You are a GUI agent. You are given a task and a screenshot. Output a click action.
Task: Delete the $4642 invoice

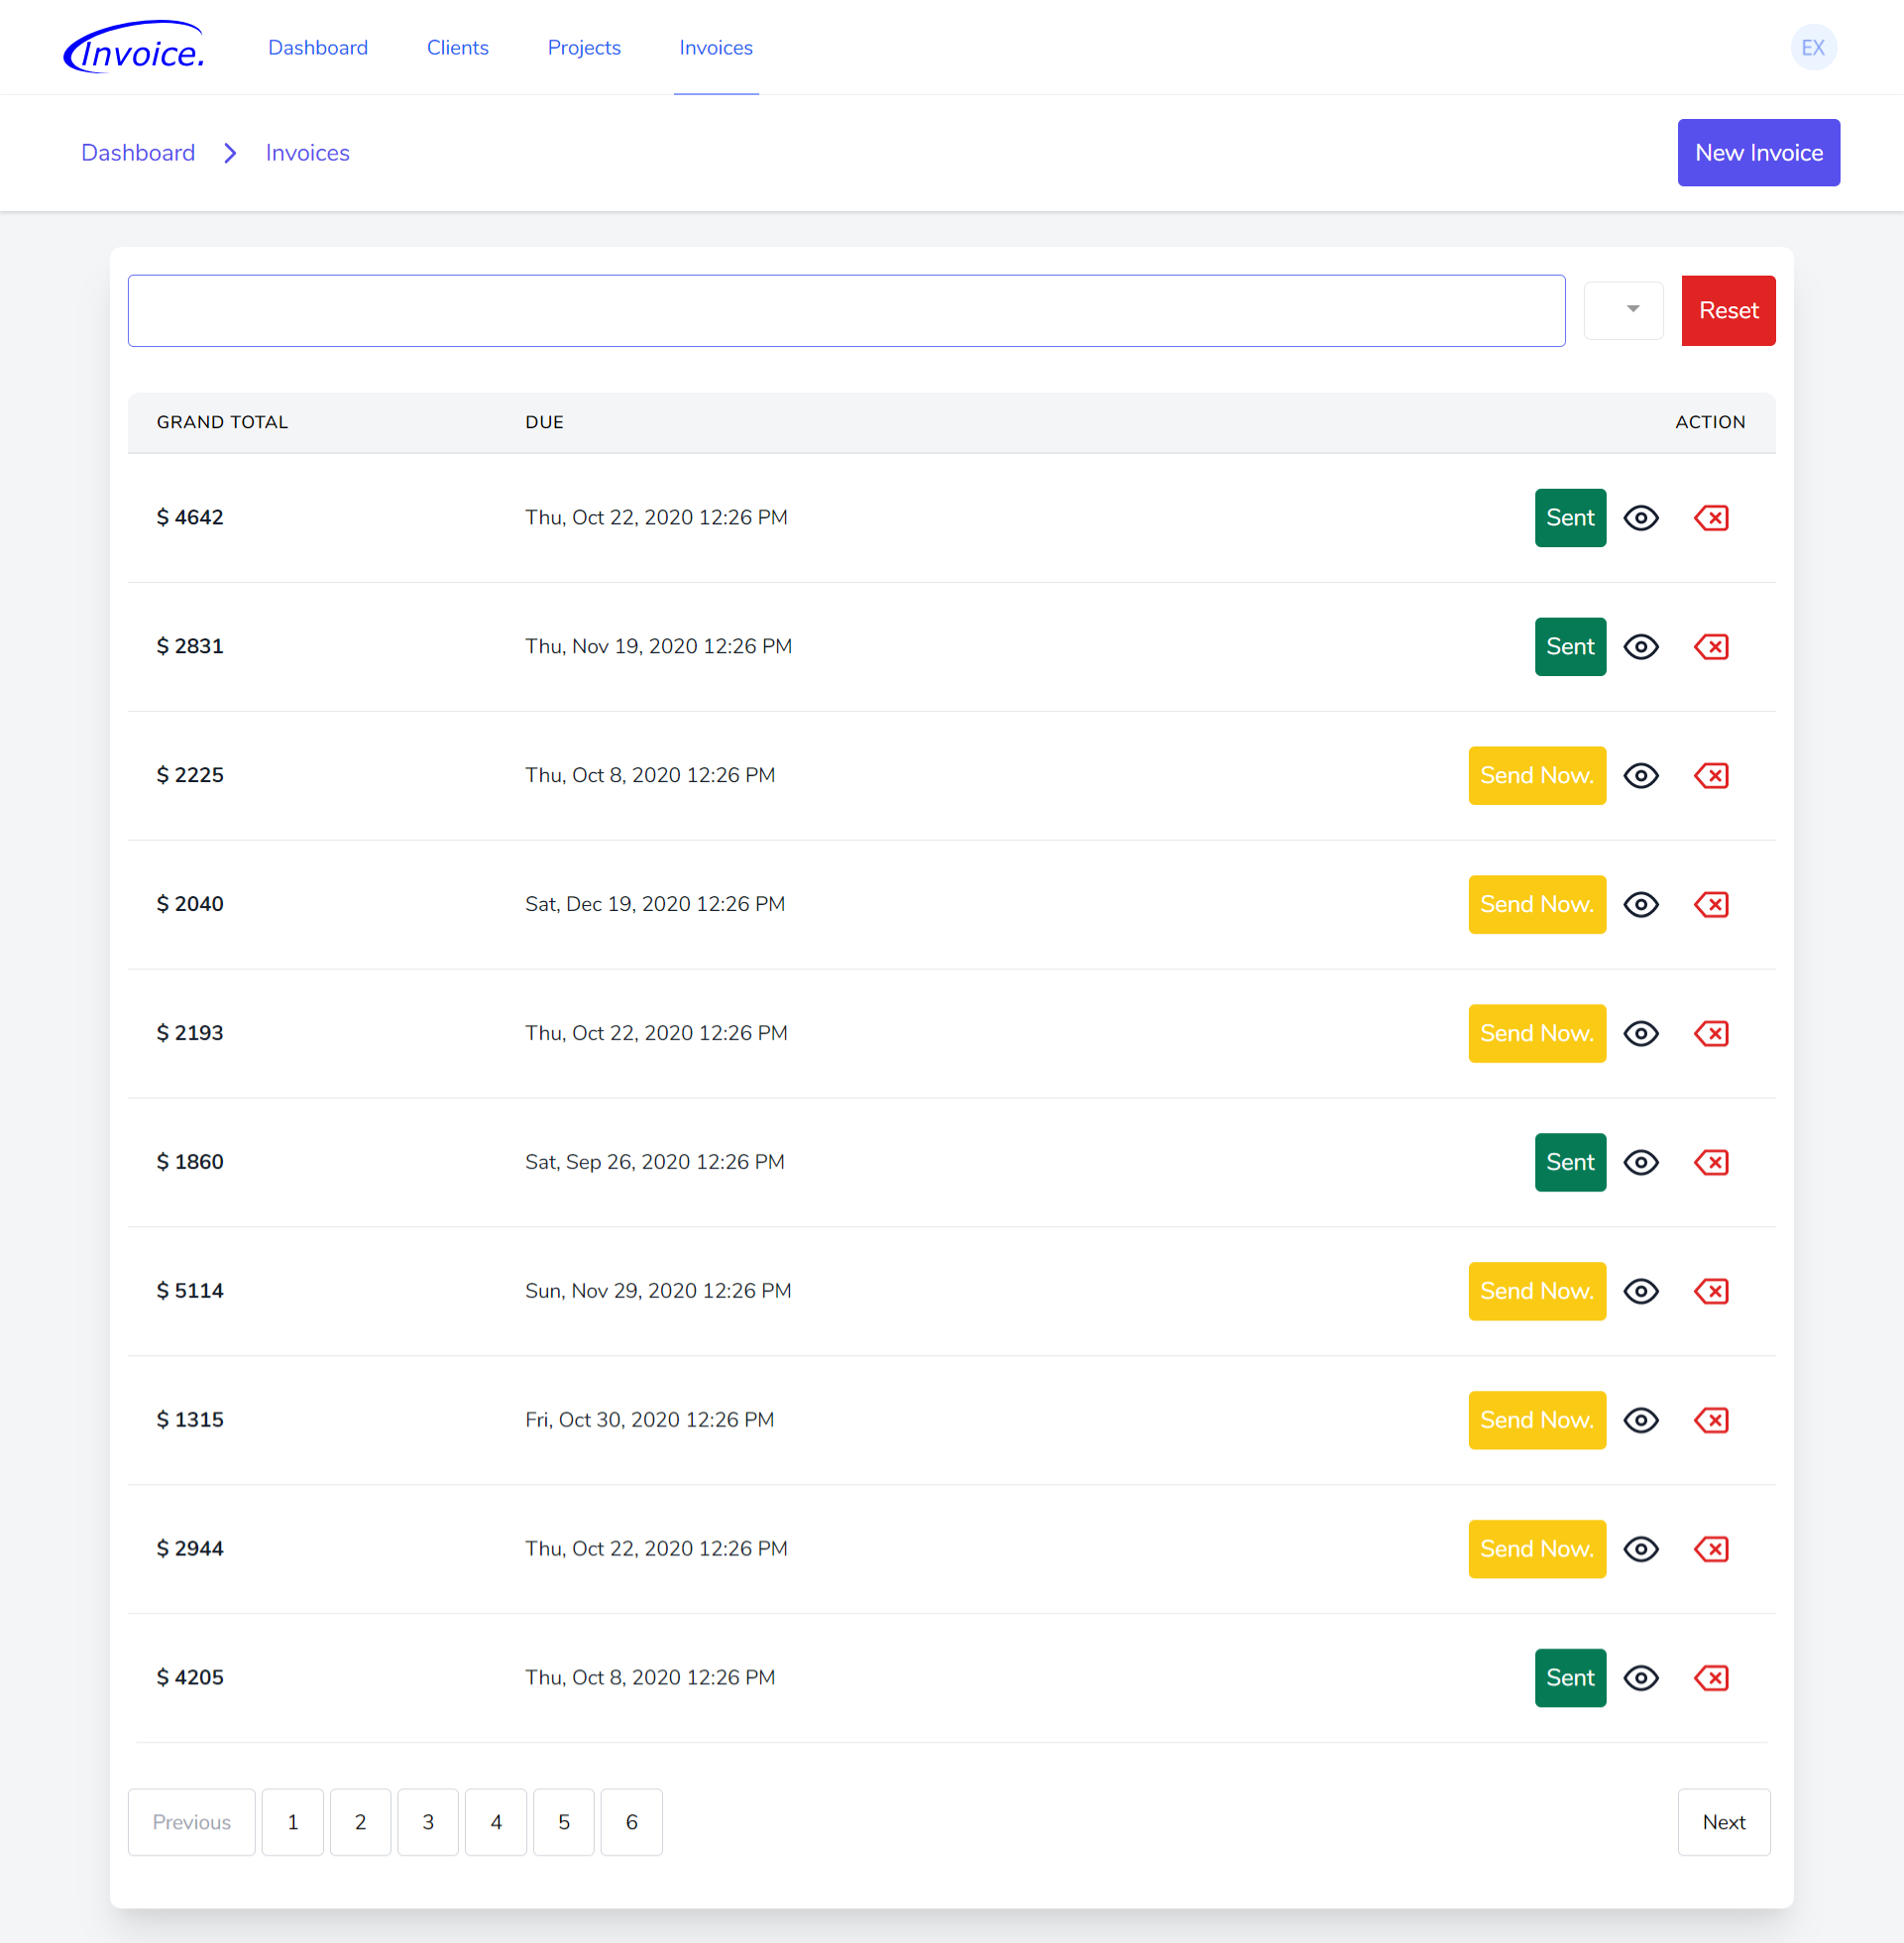pyautogui.click(x=1711, y=518)
